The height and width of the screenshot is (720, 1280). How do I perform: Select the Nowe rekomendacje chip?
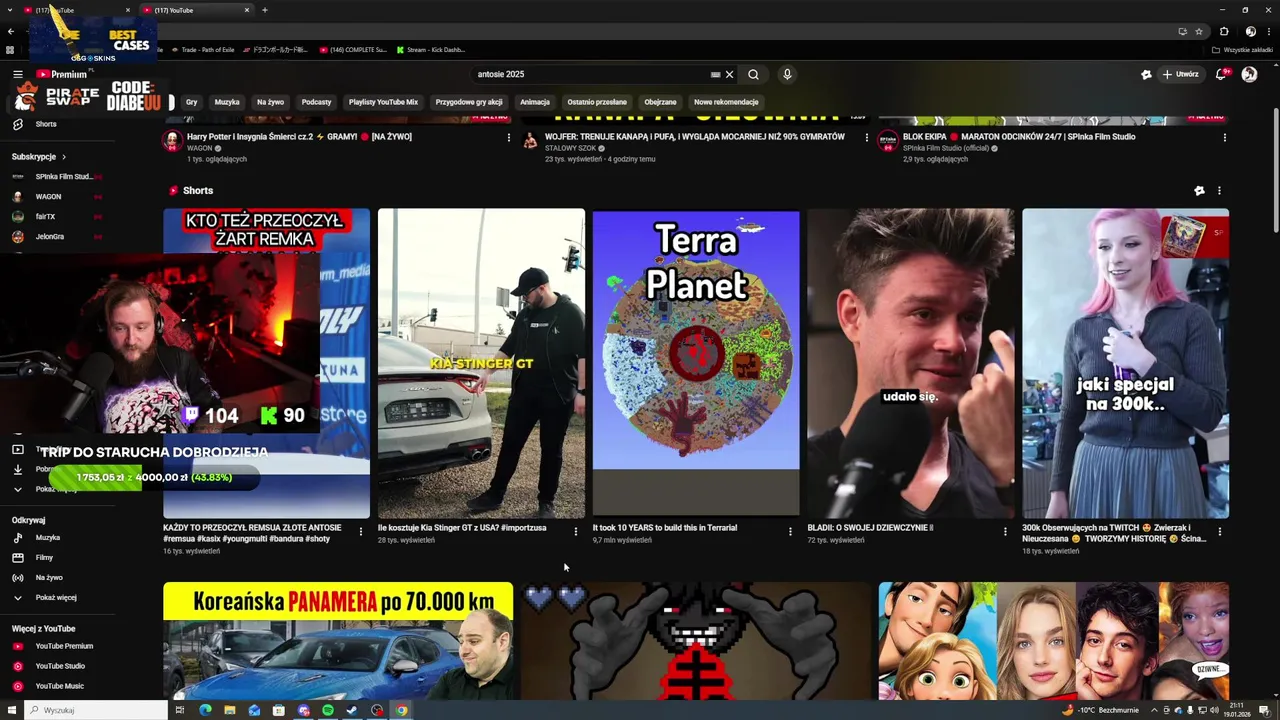(x=726, y=102)
